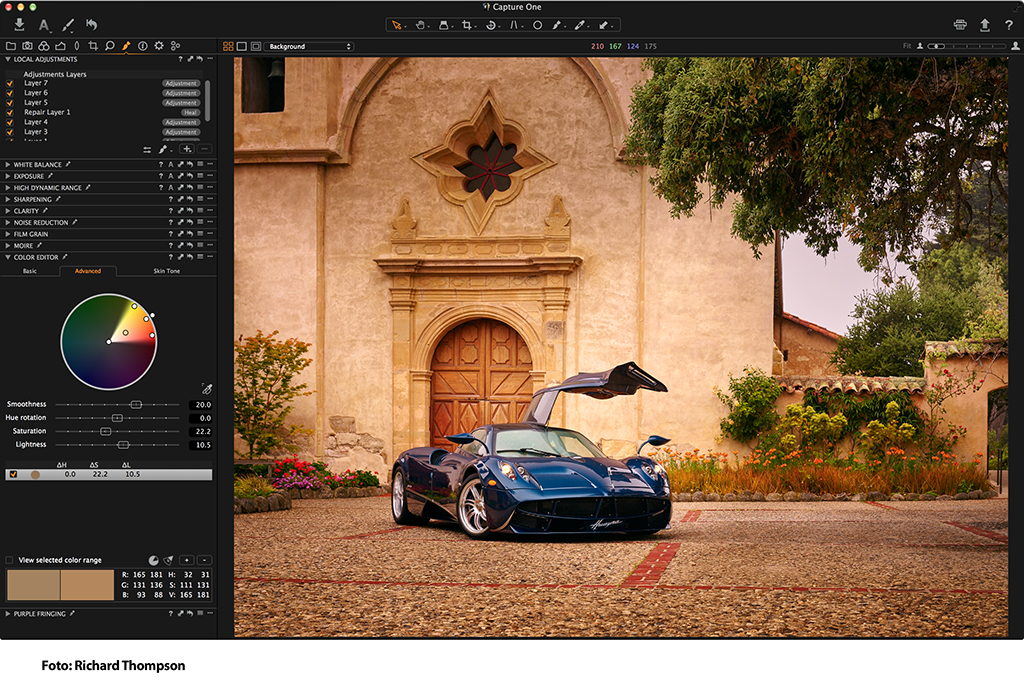Click the Export upload arrow icon

pos(984,25)
